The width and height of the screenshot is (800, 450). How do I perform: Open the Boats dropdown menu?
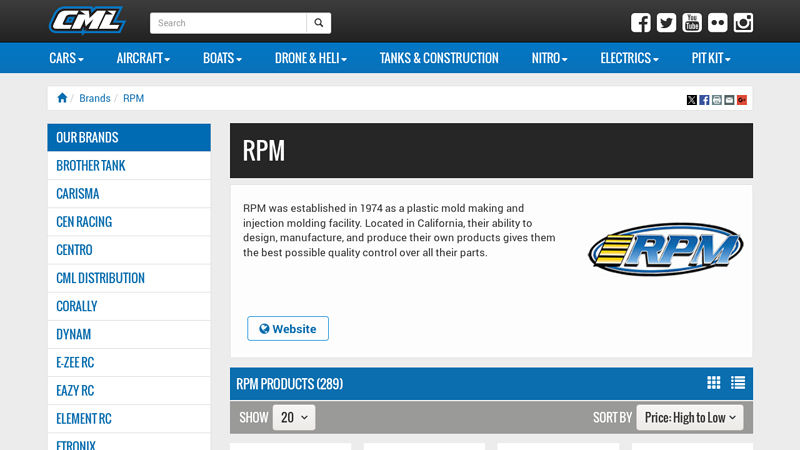222,58
